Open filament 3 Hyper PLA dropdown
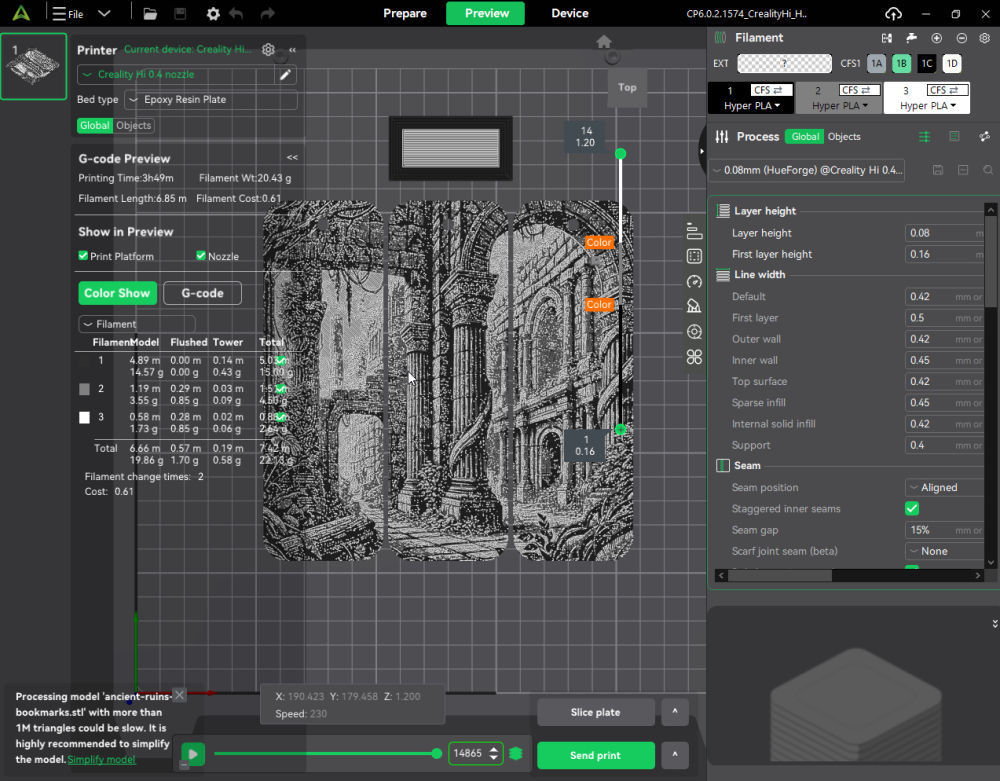Viewport: 1000px width, 781px height. click(x=928, y=106)
